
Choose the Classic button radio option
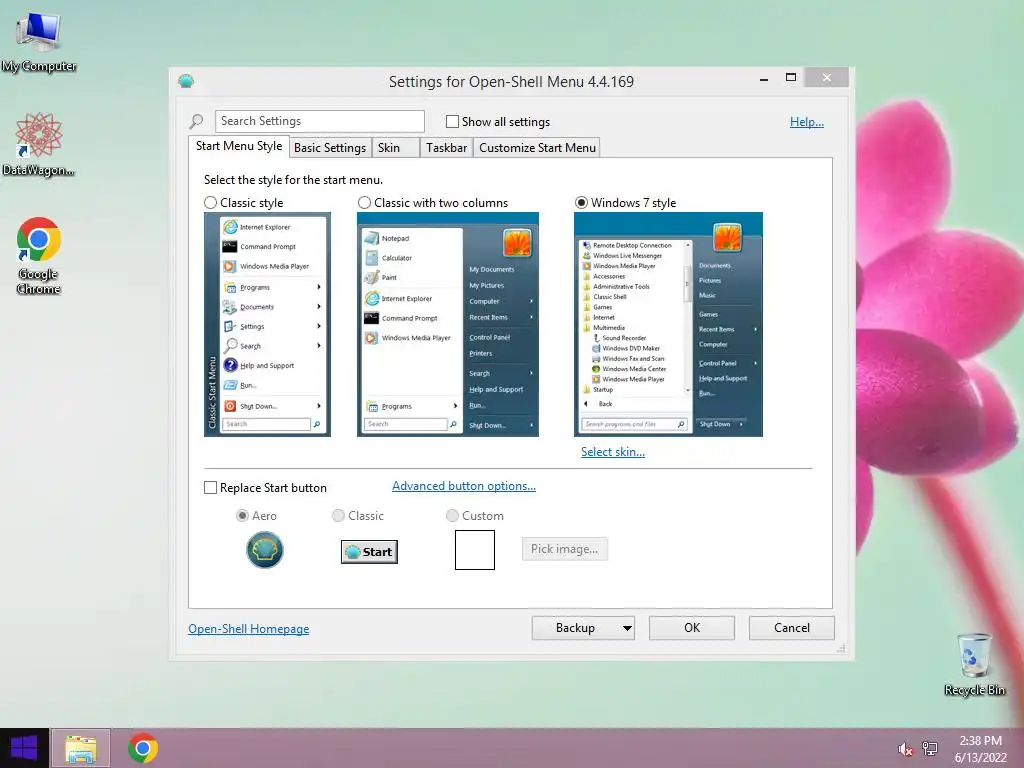pos(338,516)
